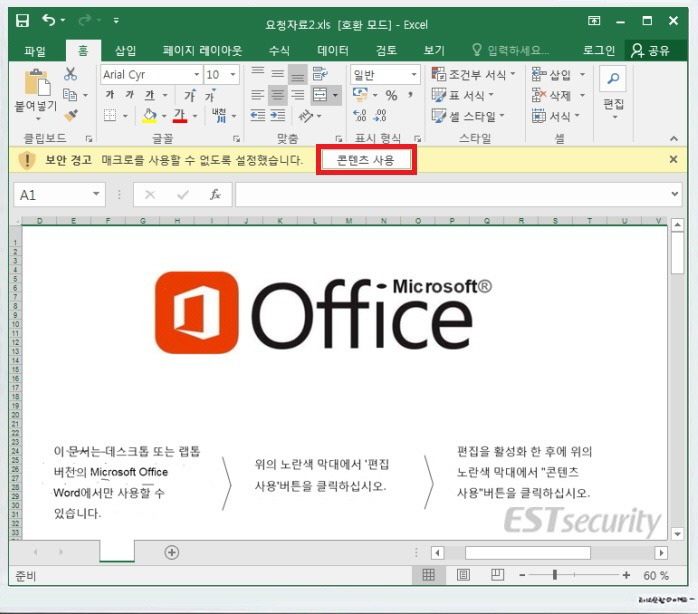Screen dimensions: 698x614
Task: Click the 로그인 sign-in link
Action: click(599, 50)
